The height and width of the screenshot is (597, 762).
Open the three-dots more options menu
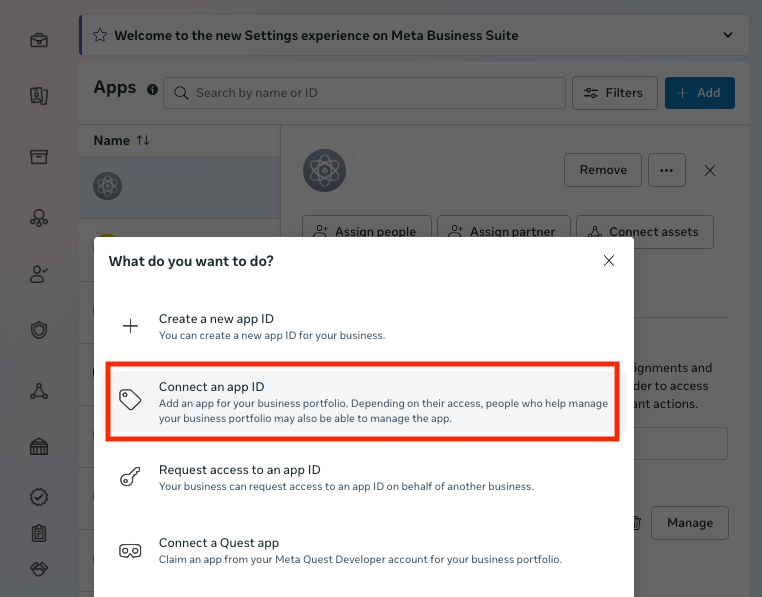(667, 170)
